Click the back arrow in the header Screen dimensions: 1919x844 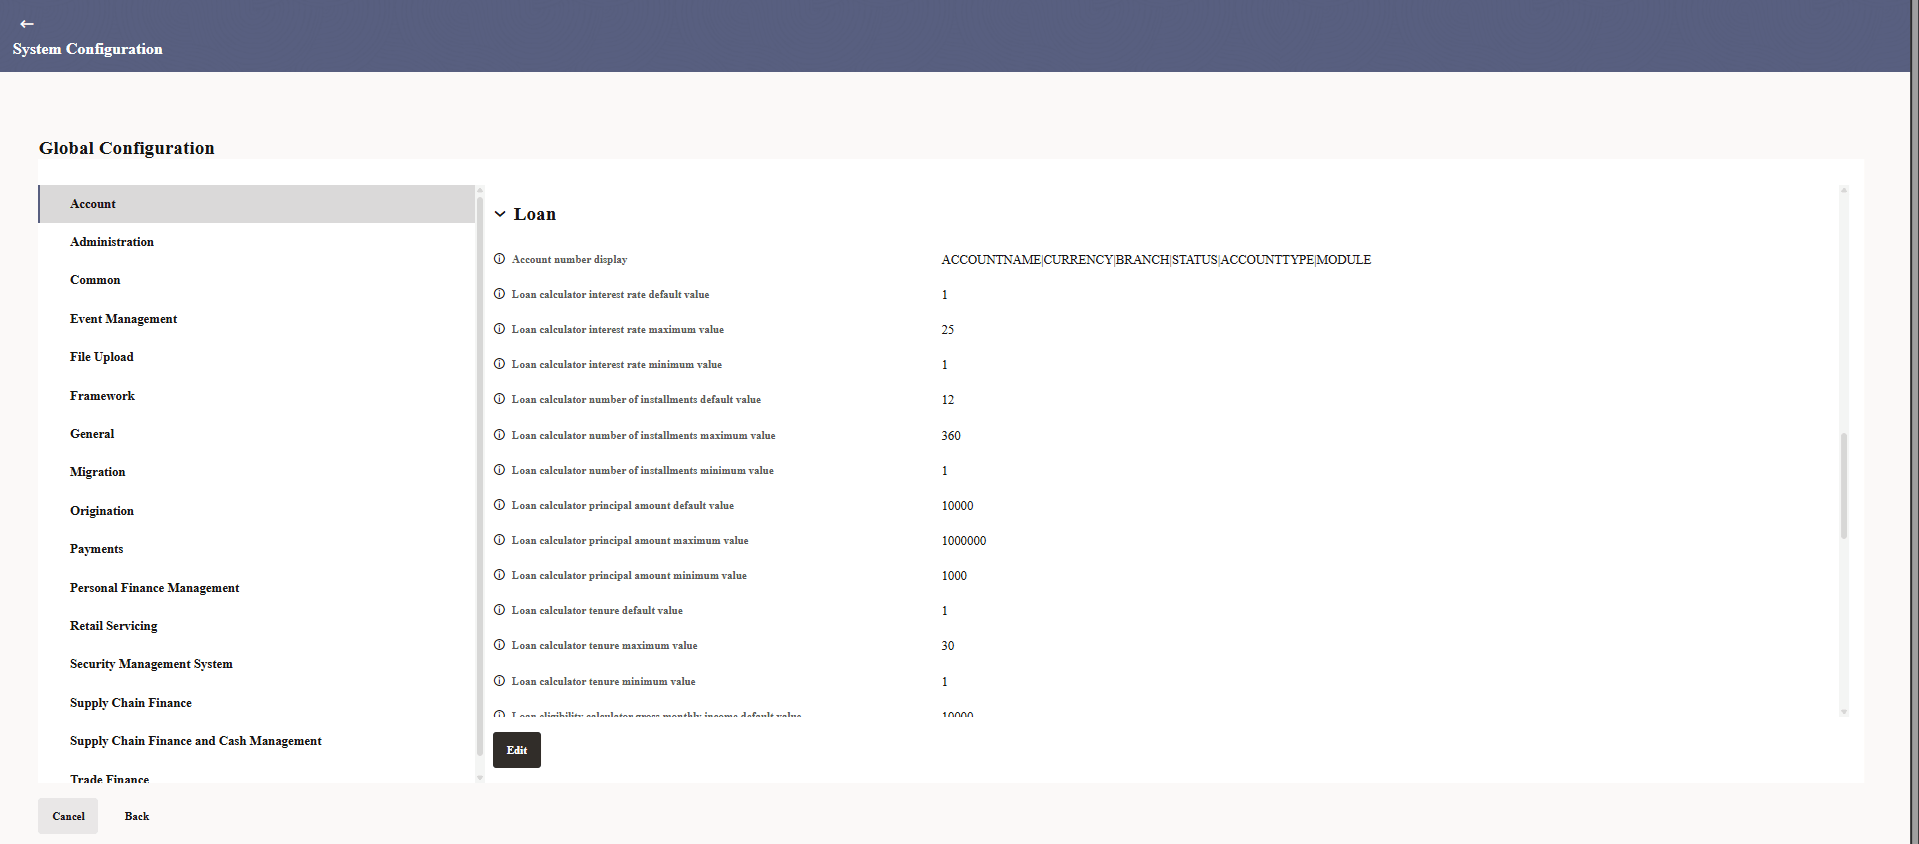tap(27, 24)
